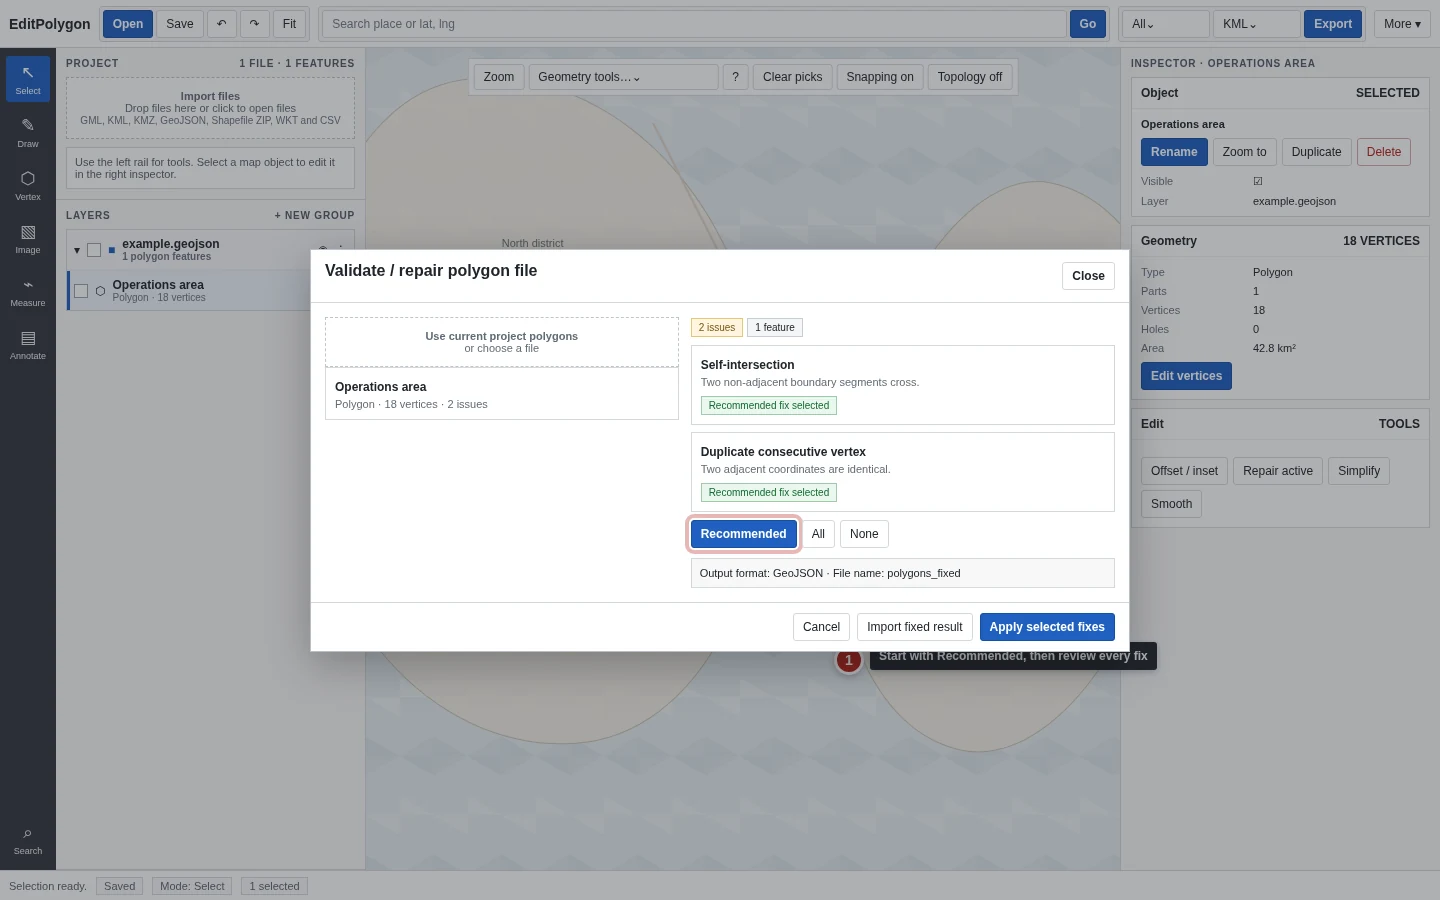Click the Save button
Viewport: 1440px width, 900px height.
180,24
